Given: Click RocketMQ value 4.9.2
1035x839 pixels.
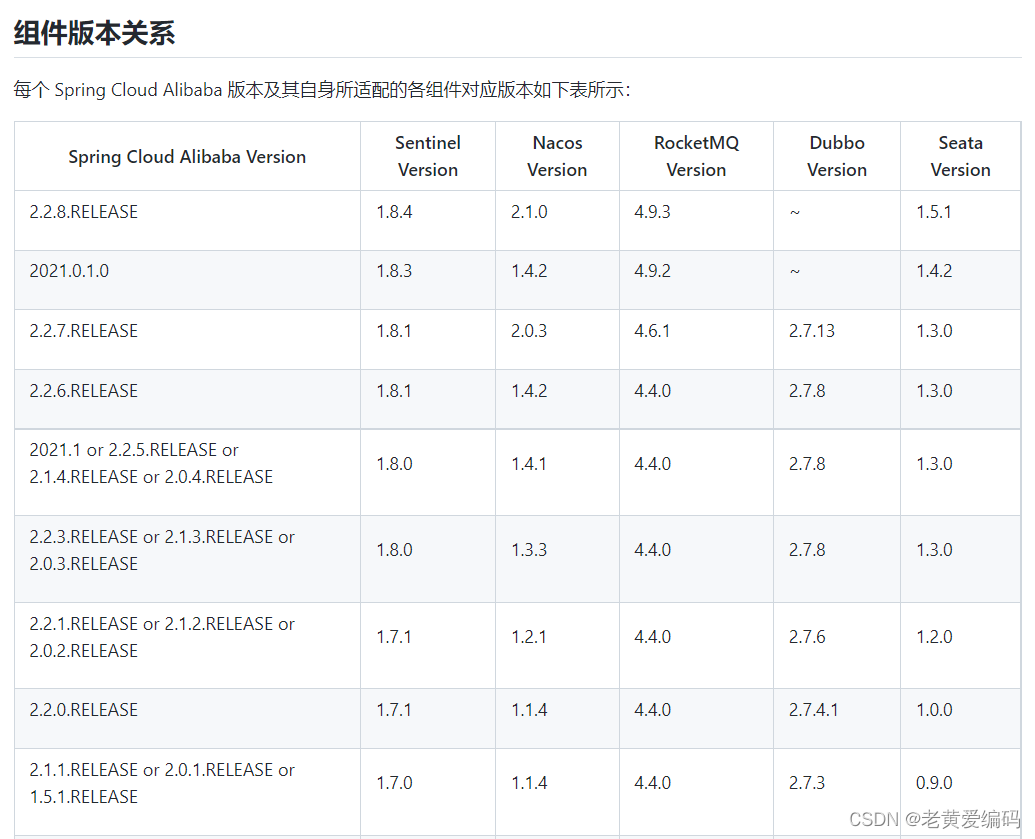Looking at the screenshot, I should coord(652,271).
